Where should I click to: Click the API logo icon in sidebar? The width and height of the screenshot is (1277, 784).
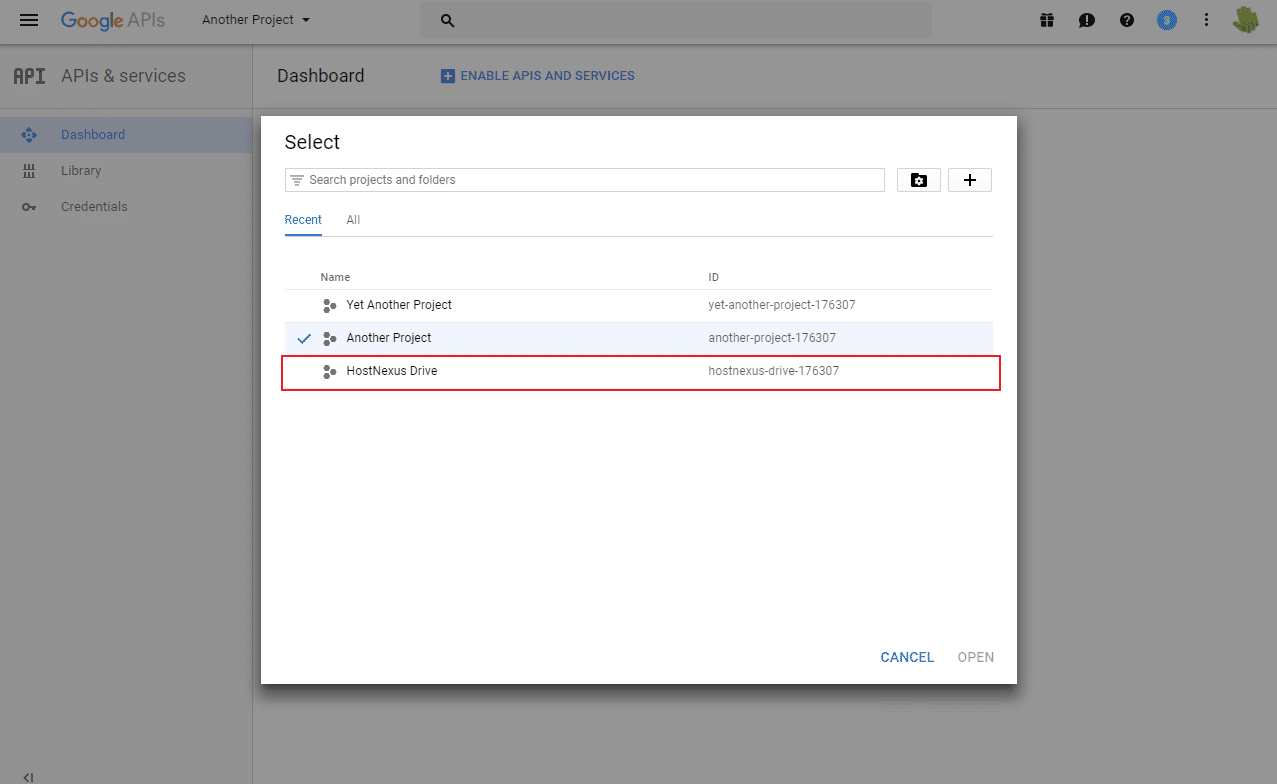pos(29,76)
